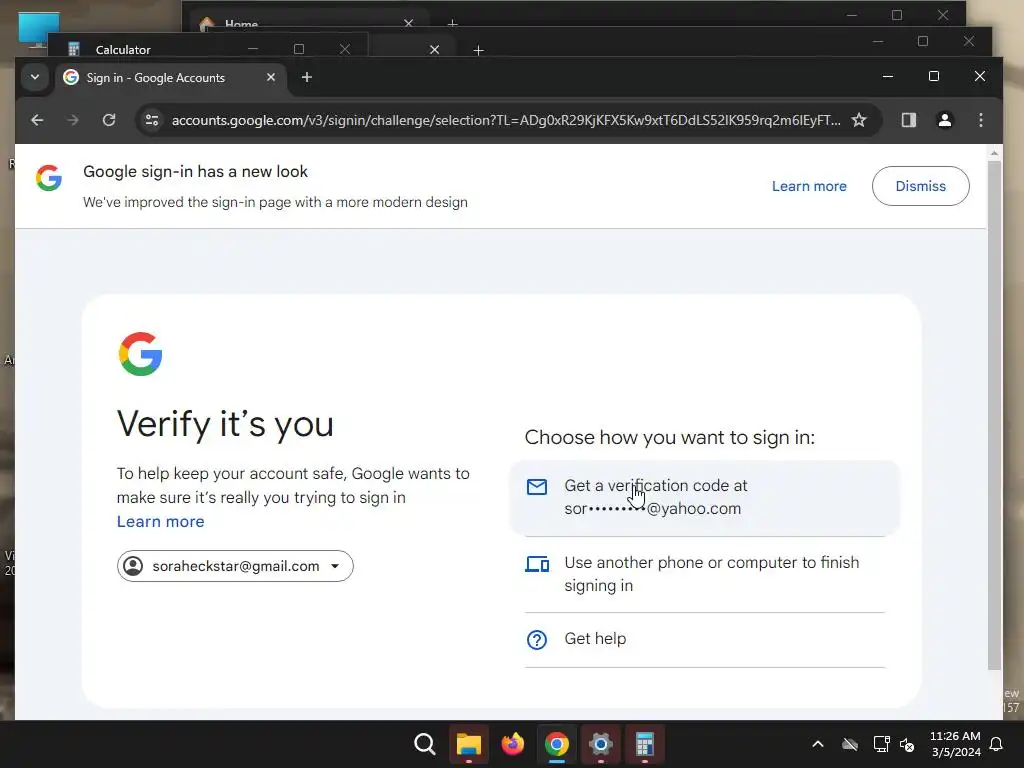
Task: Select the Home tab in background window
Action: tap(307, 24)
